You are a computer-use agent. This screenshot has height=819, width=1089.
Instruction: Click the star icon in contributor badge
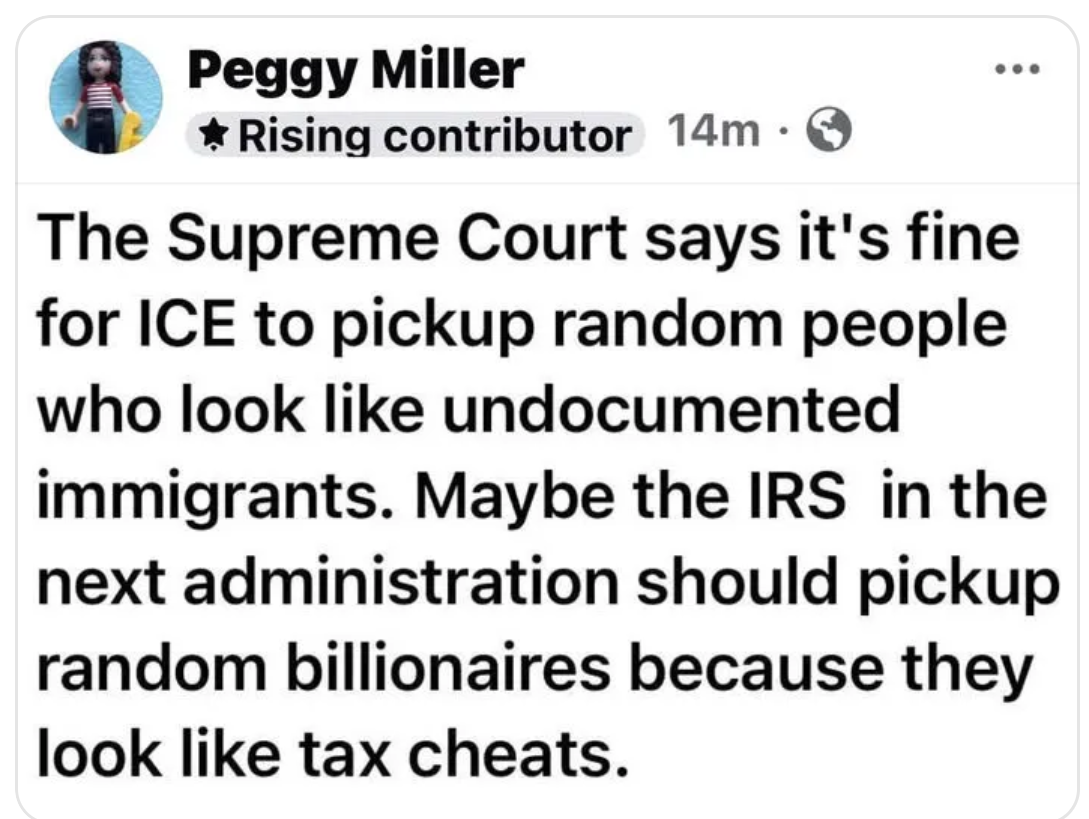(213, 134)
